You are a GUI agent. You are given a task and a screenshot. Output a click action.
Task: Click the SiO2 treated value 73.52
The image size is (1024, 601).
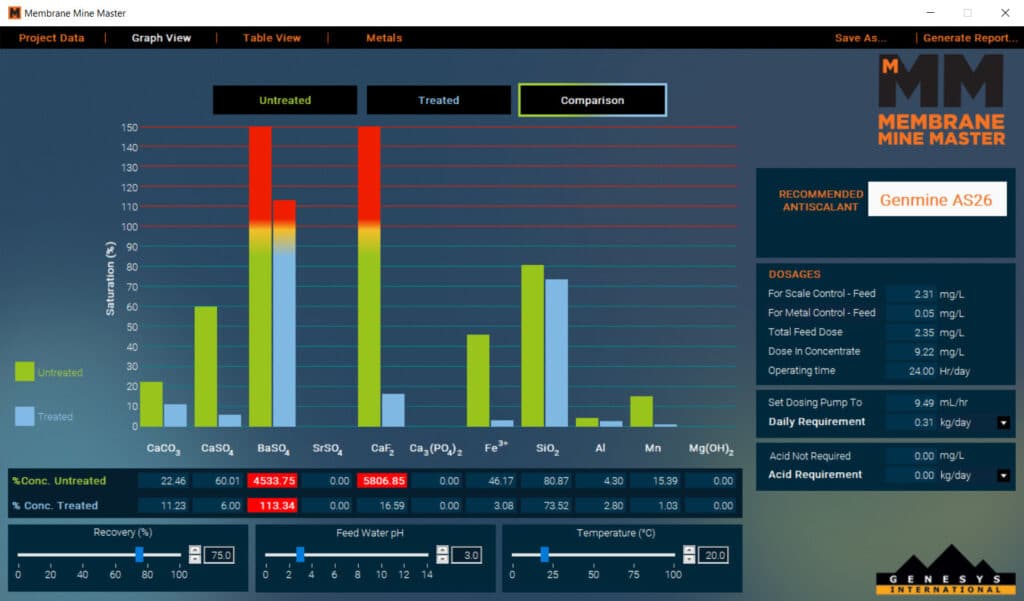click(x=546, y=506)
